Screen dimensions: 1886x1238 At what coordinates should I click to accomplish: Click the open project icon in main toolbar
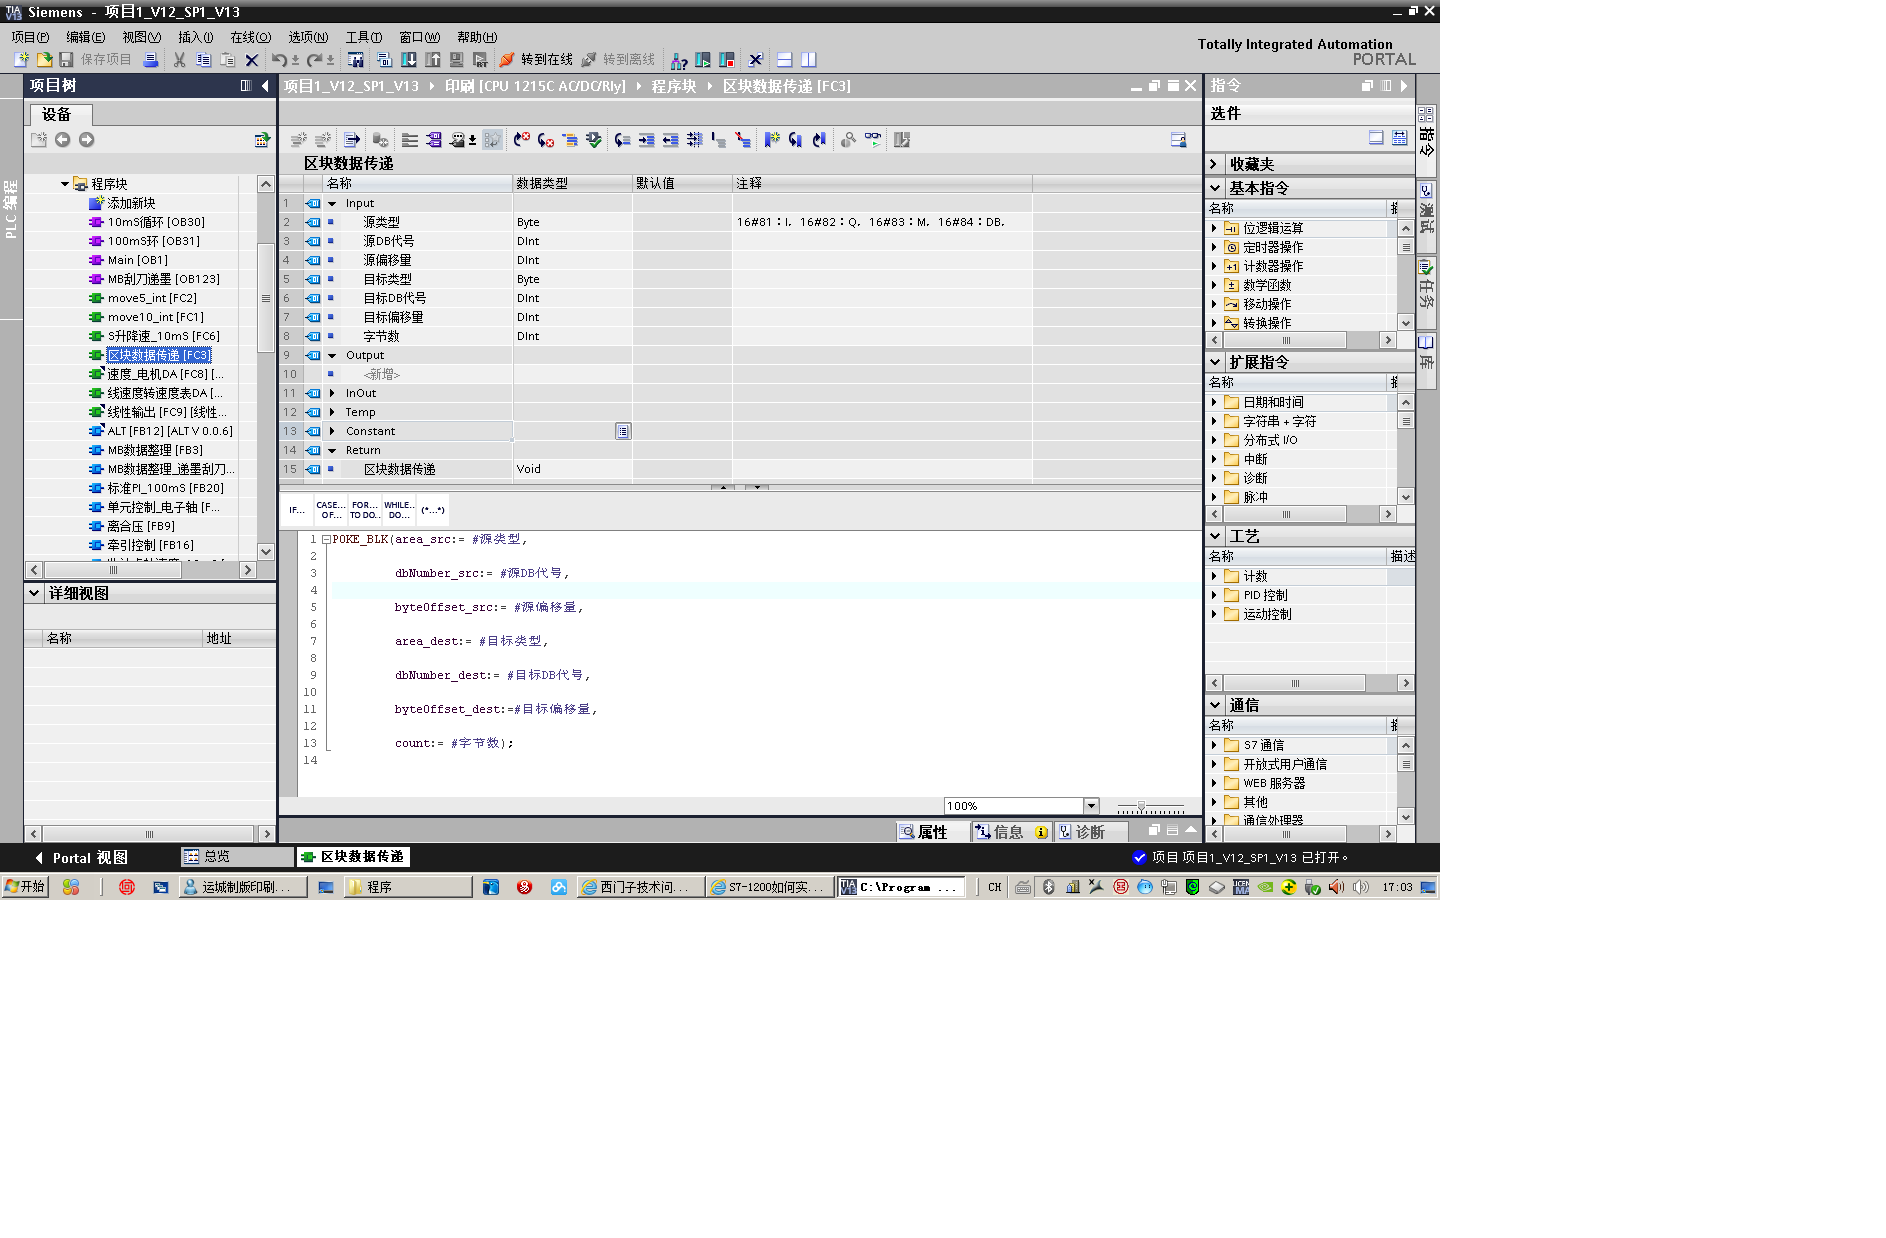click(x=44, y=60)
